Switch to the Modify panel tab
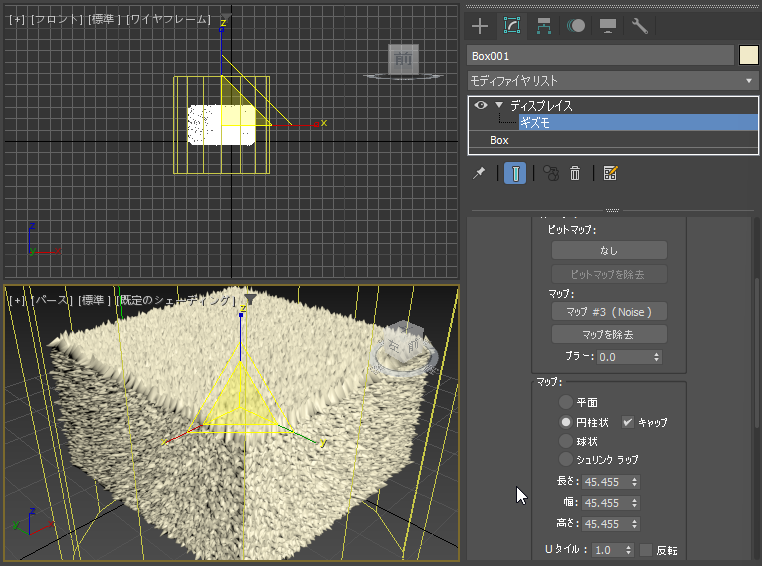The image size is (762, 566). 512,26
